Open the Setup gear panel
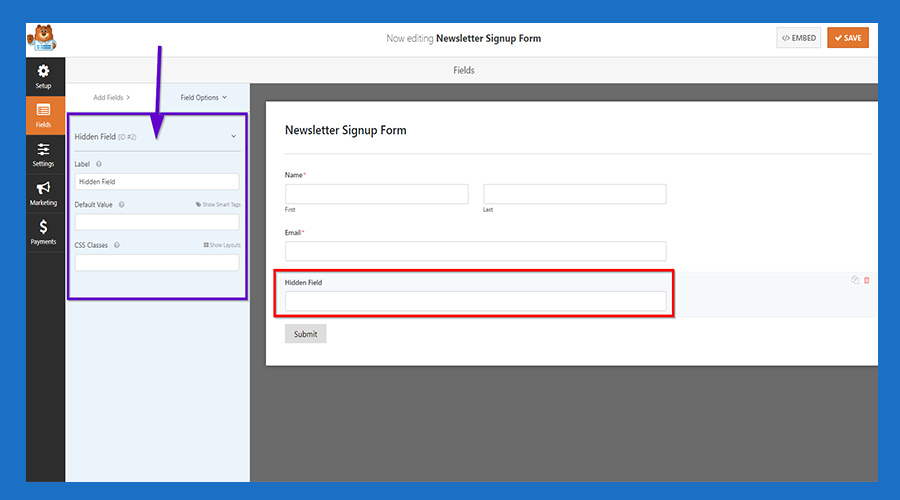Viewport: 900px width, 500px height. (44, 76)
